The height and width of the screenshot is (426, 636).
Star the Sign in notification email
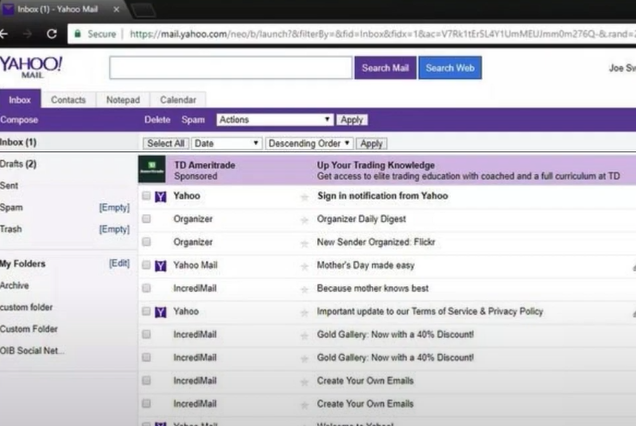pos(304,198)
